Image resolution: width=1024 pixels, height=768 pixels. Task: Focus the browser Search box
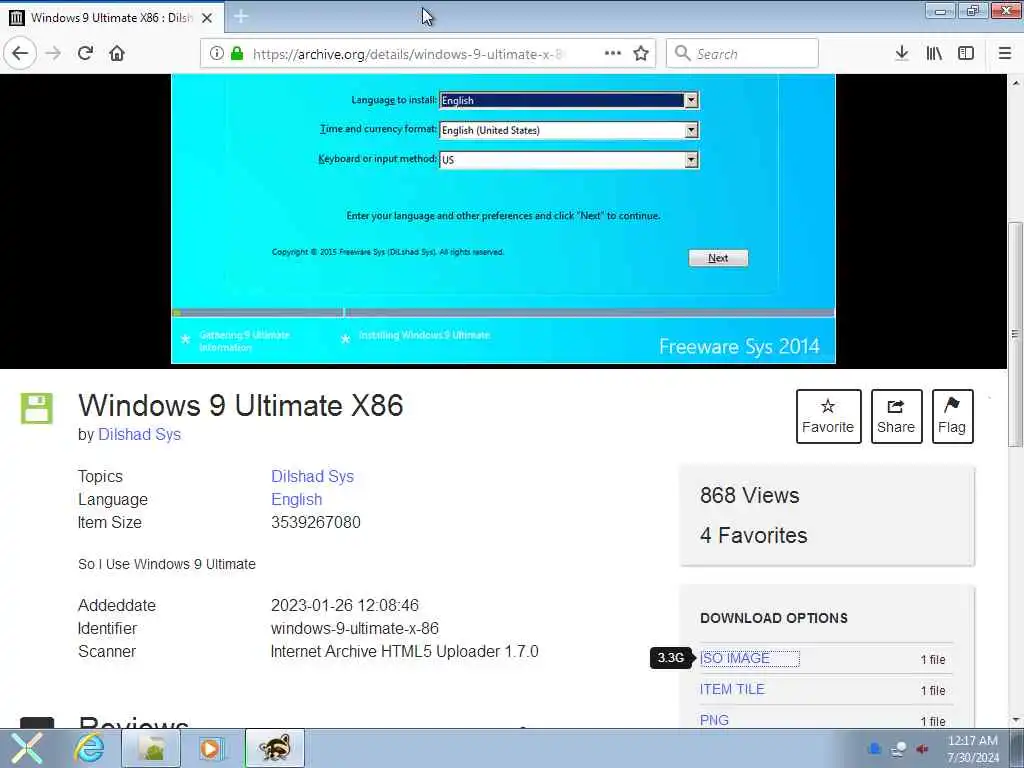pos(742,54)
